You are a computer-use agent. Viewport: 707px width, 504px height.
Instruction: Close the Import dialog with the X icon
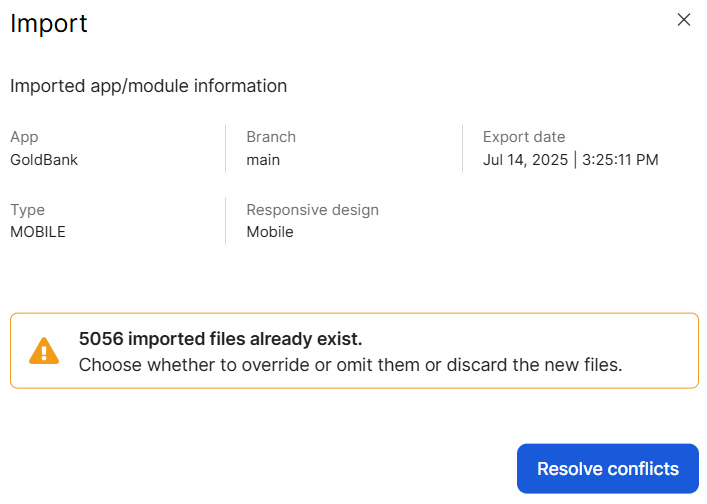[x=684, y=20]
